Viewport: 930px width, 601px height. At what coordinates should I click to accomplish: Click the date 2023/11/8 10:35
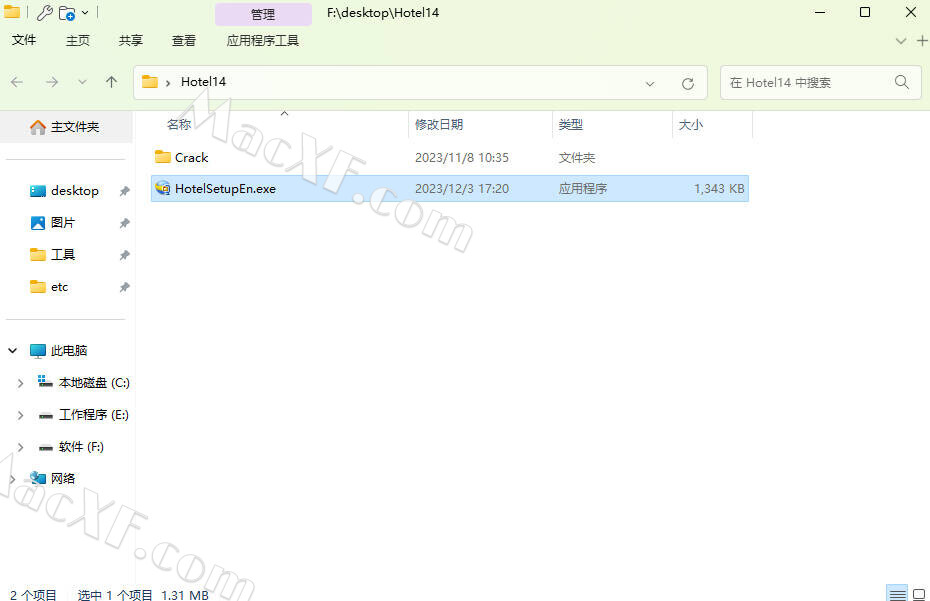coord(461,158)
